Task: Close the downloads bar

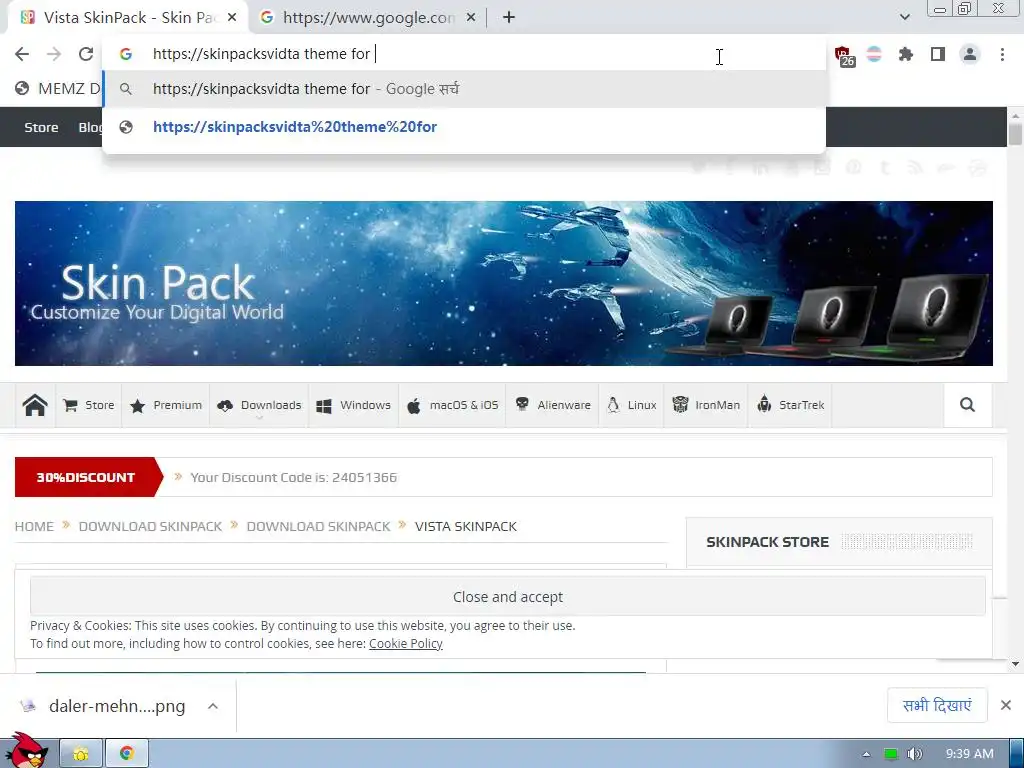Action: tap(1006, 705)
